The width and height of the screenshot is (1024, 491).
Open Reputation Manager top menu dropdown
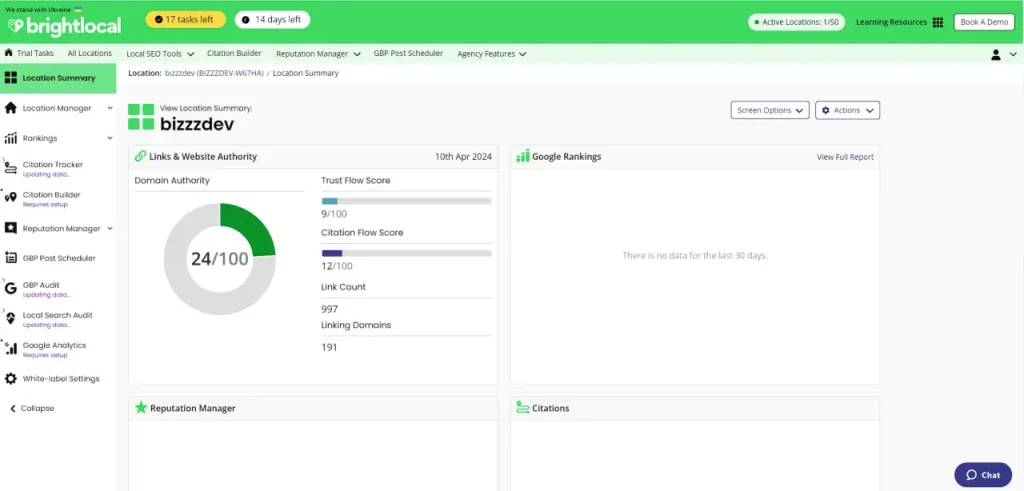(318, 54)
